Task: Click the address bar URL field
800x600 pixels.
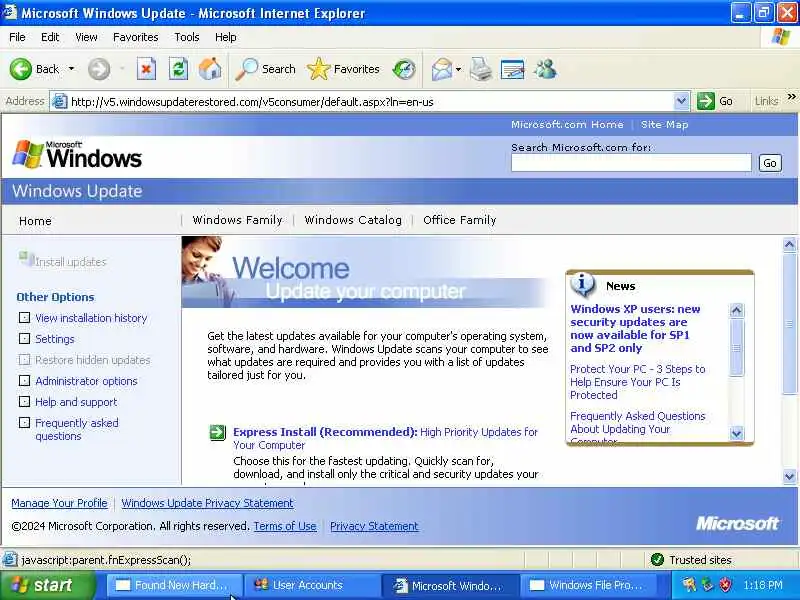Action: click(x=371, y=102)
